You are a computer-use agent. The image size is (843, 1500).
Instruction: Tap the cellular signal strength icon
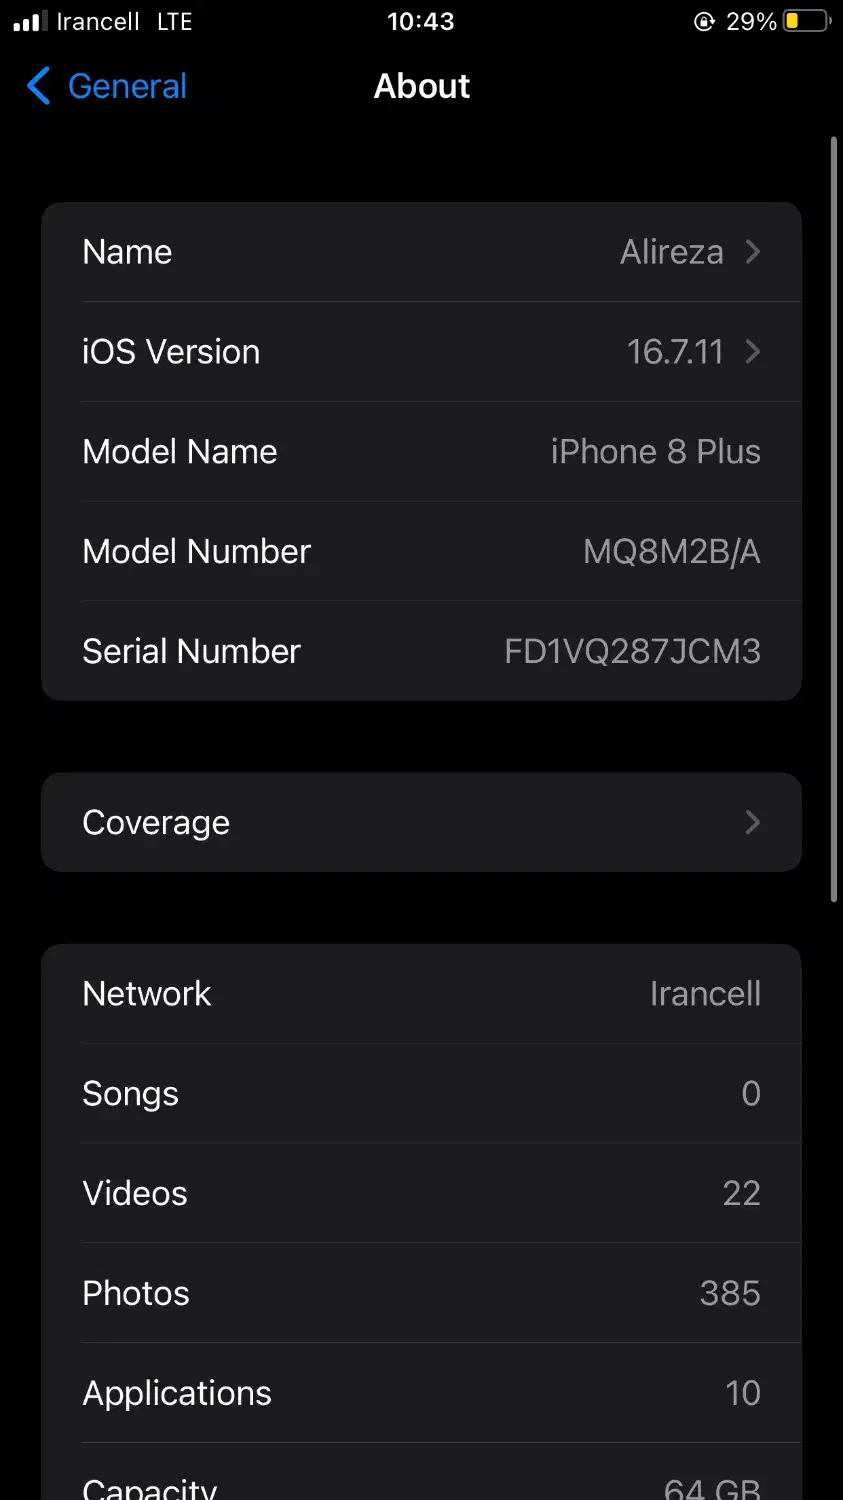tap(30, 21)
